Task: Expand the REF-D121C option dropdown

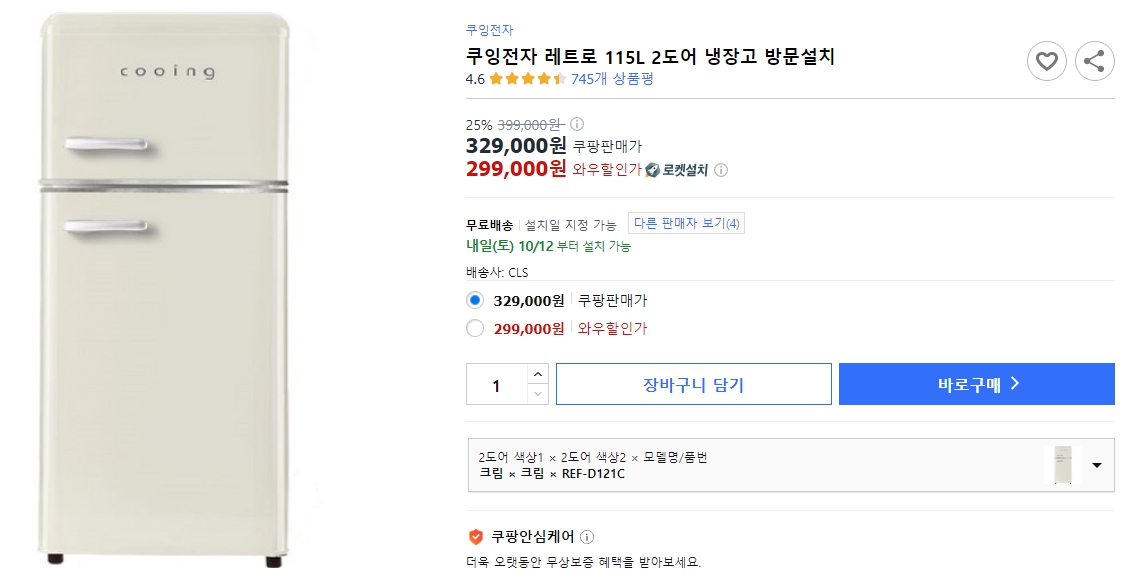Action: [x=1096, y=465]
